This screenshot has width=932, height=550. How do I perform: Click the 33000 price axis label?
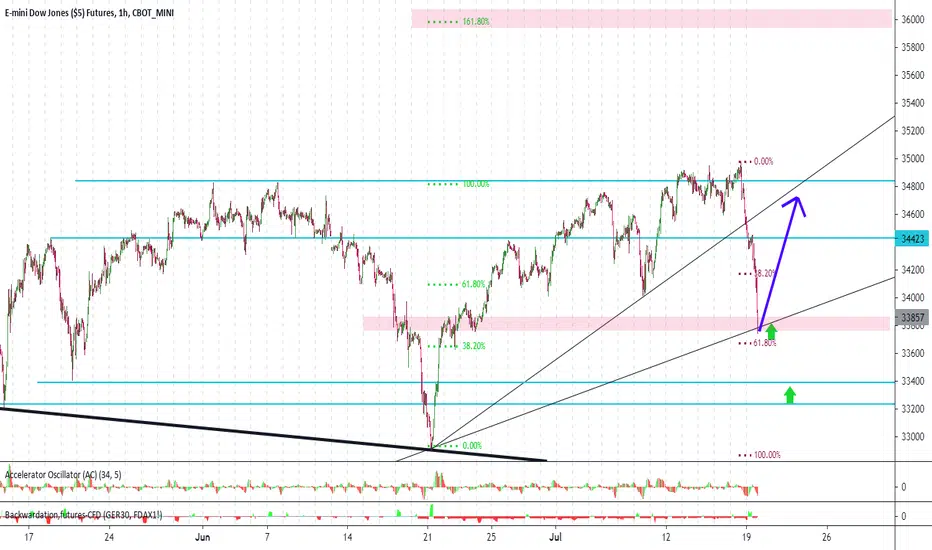(912, 436)
